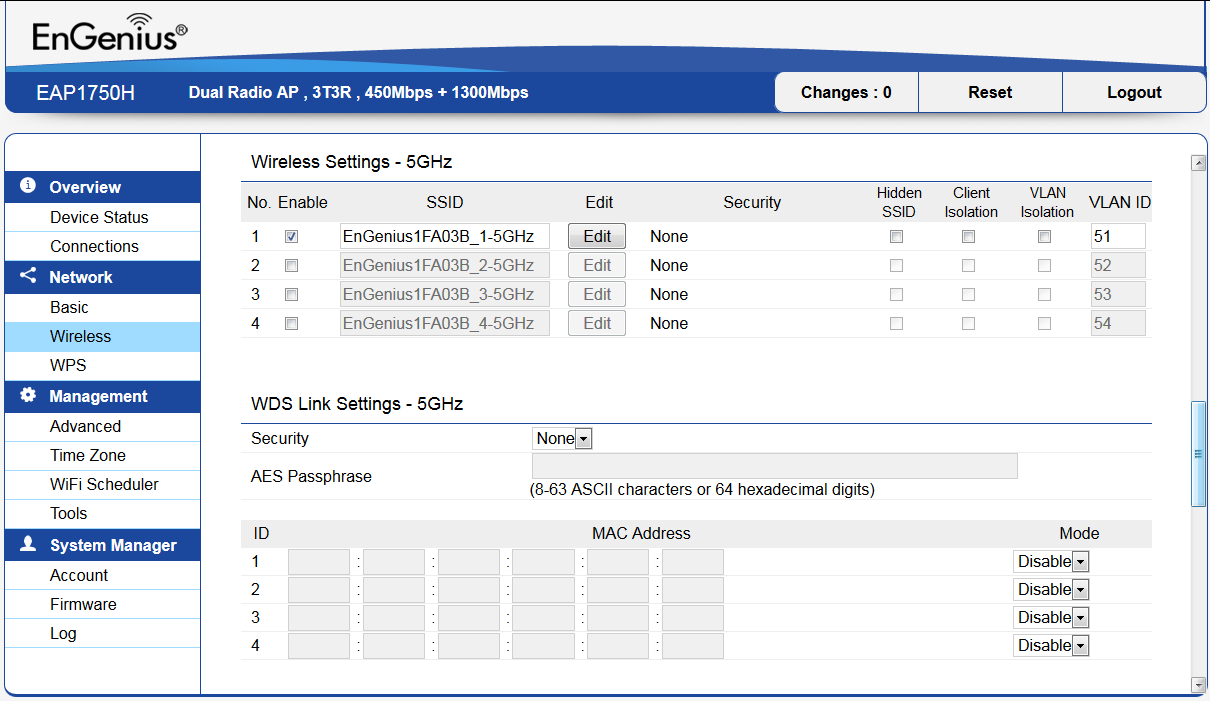Focus the VLAN ID field containing 51

click(1118, 237)
